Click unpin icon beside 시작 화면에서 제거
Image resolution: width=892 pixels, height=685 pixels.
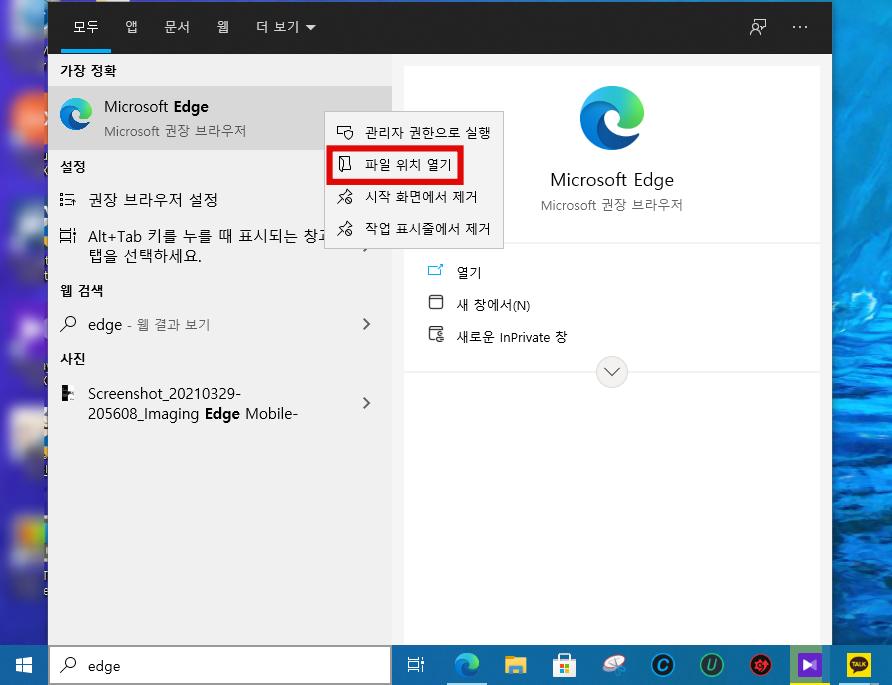click(345, 197)
